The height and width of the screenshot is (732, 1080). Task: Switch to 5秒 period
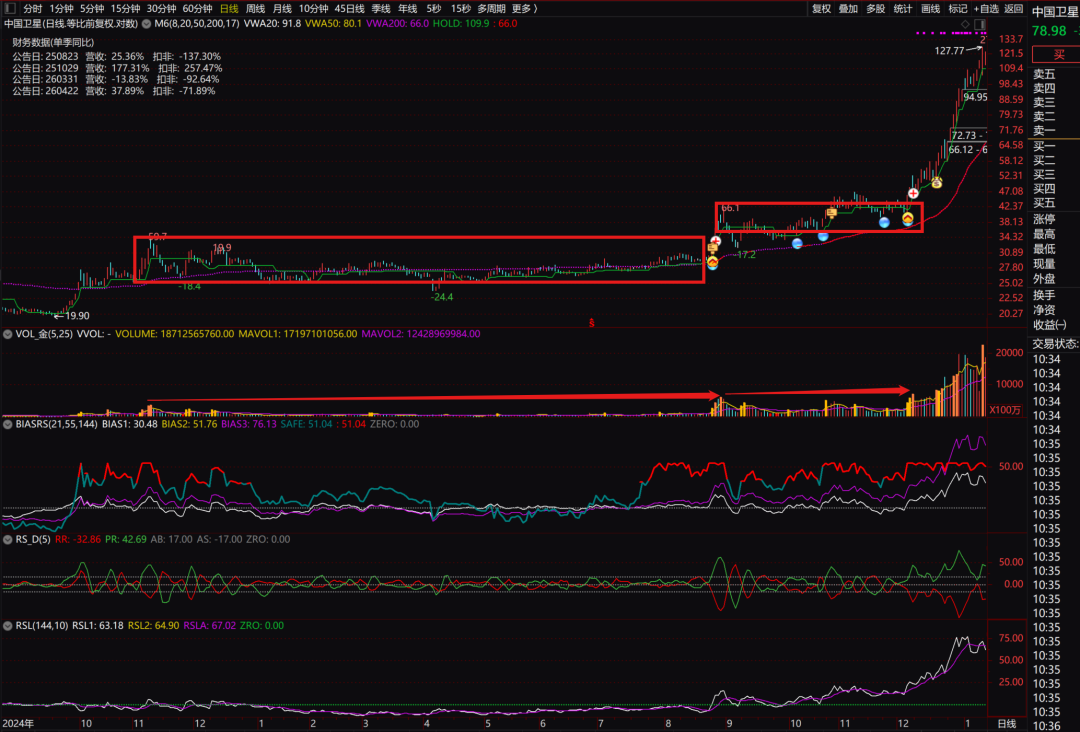point(433,9)
